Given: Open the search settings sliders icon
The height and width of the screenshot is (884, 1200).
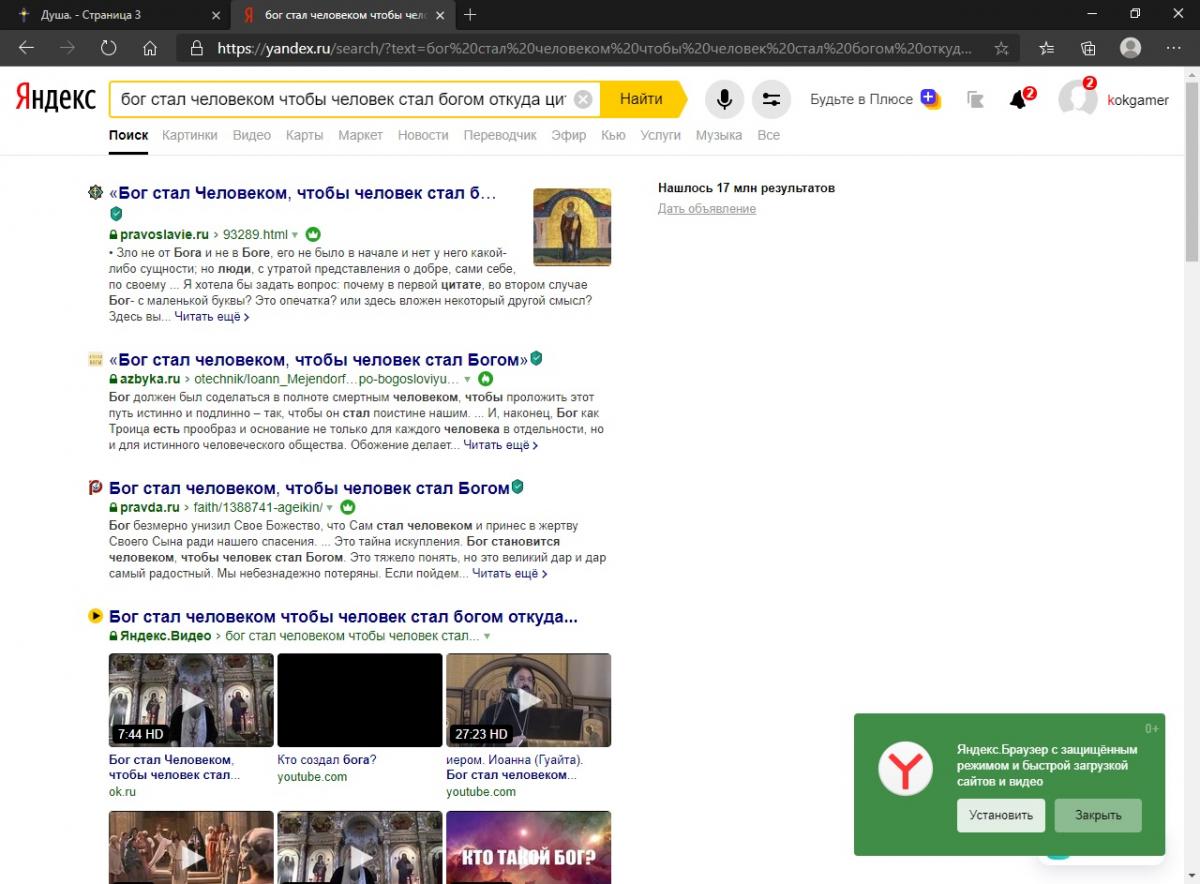Looking at the screenshot, I should pos(771,99).
